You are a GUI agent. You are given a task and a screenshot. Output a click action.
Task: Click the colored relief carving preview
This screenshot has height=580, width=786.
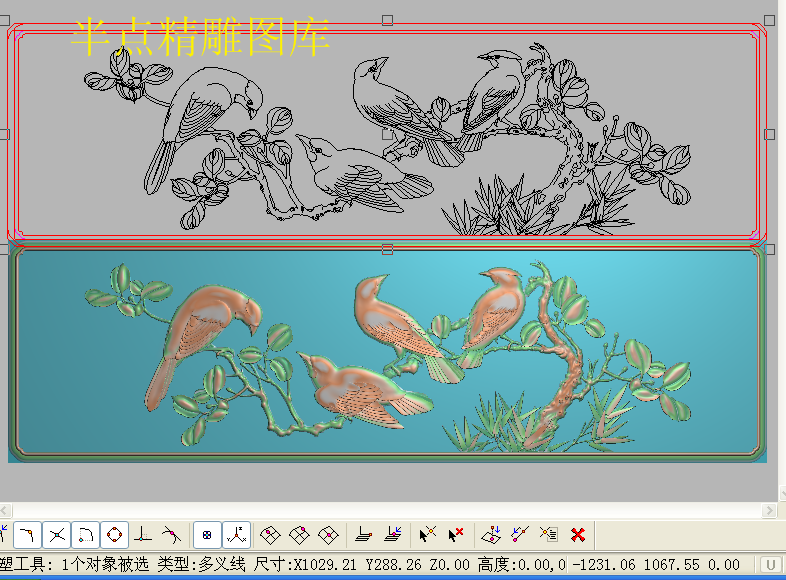[x=387, y=352]
